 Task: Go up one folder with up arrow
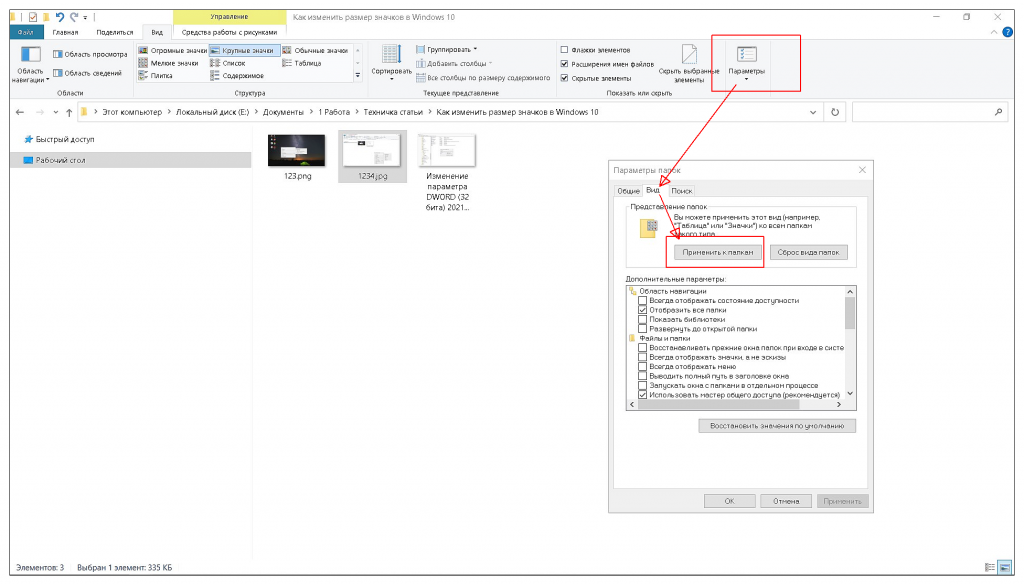pyautogui.click(x=68, y=112)
